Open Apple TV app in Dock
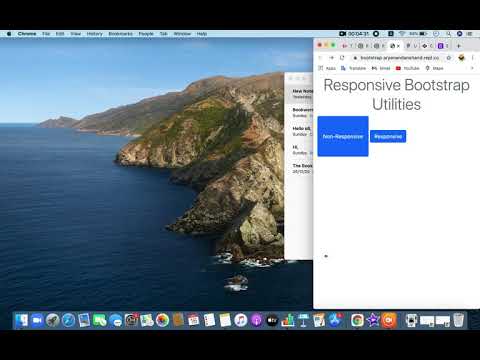 [x=272, y=320]
